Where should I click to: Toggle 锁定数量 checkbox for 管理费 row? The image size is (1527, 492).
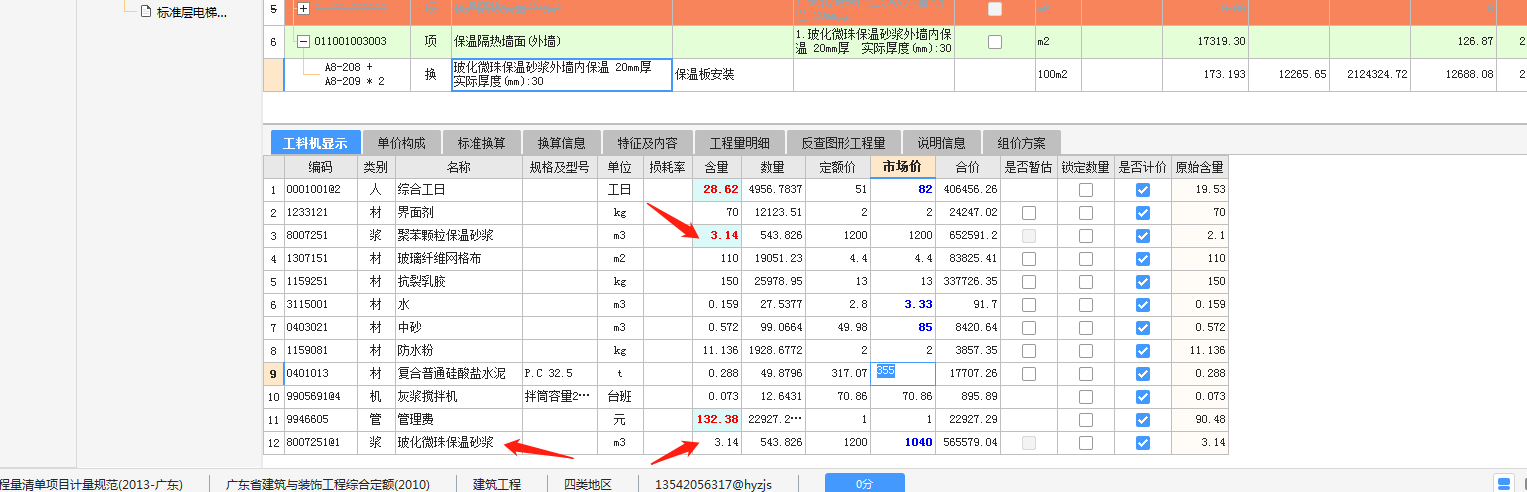tap(1086, 419)
